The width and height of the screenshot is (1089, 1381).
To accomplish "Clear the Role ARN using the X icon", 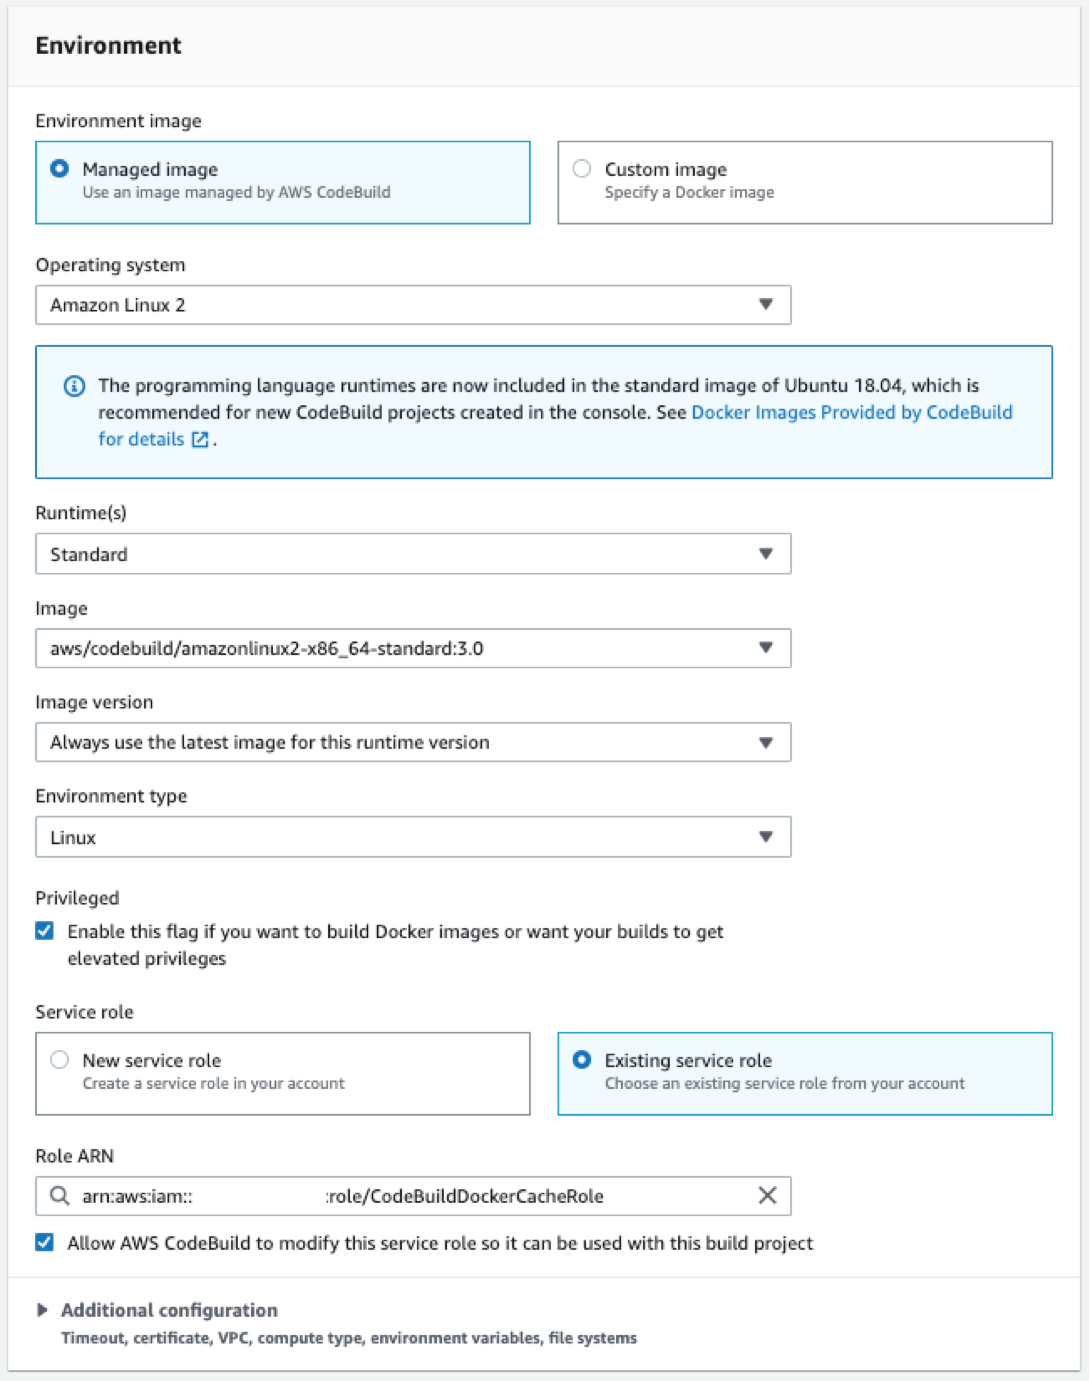I will tap(767, 1196).
